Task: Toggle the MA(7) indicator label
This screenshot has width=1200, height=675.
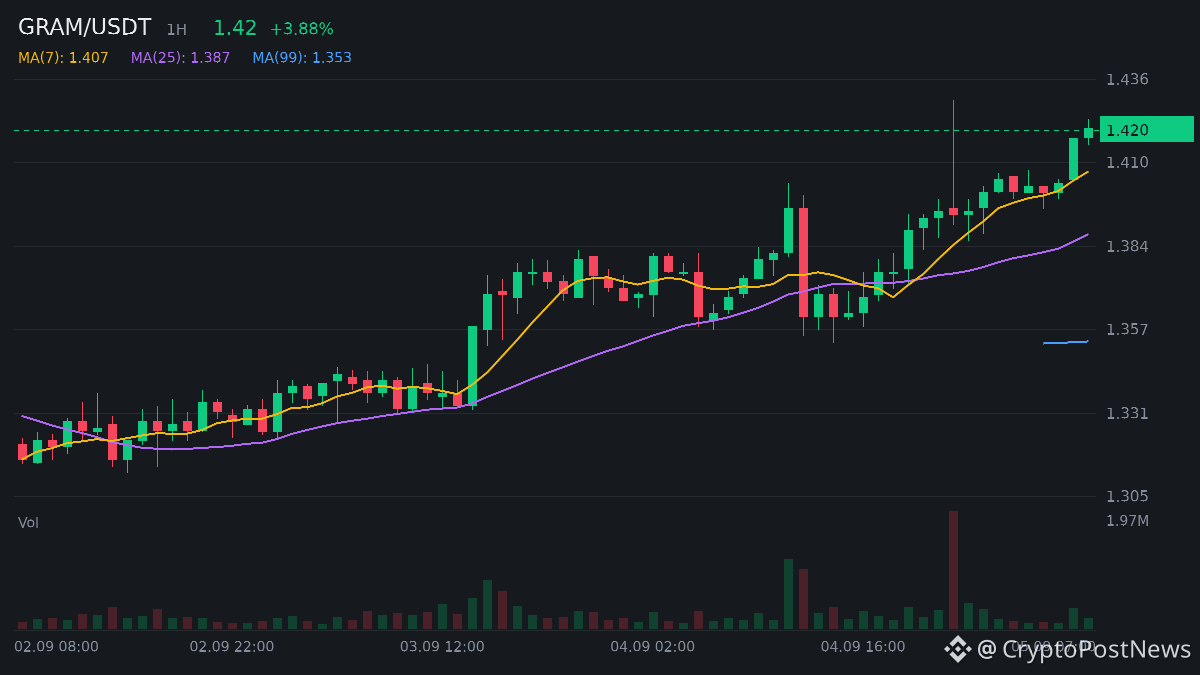Action: [63, 58]
